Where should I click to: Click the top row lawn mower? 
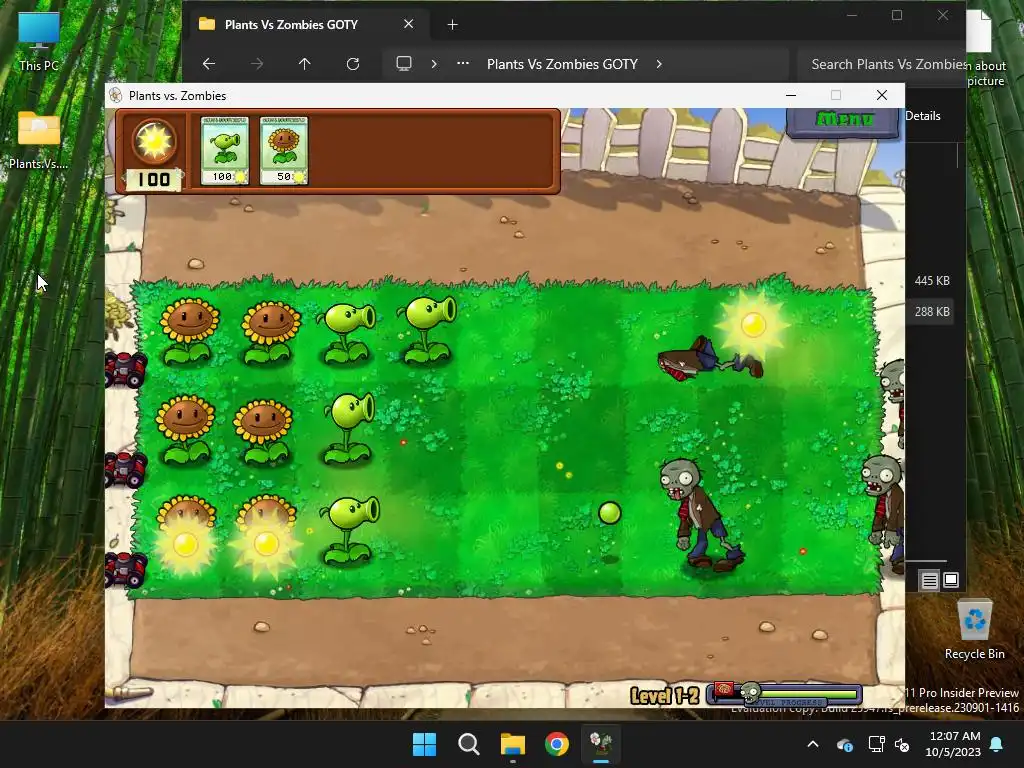coord(125,369)
